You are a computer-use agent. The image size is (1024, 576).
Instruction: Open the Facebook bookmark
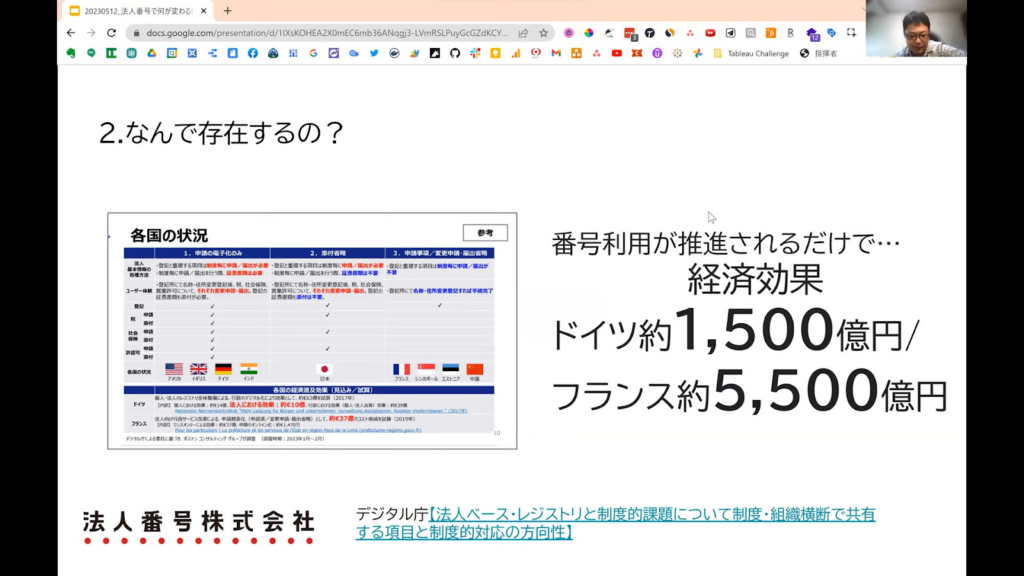(252, 53)
